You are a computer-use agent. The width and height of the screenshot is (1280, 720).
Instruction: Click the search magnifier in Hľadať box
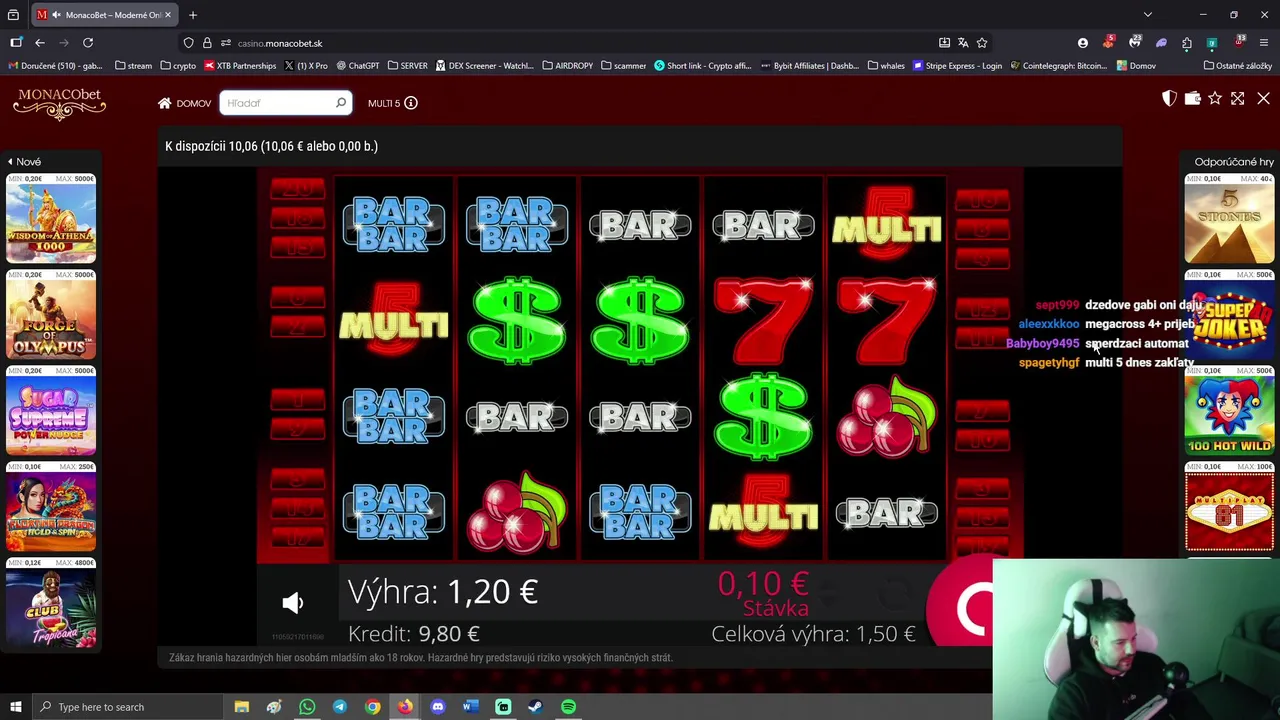pyautogui.click(x=340, y=103)
